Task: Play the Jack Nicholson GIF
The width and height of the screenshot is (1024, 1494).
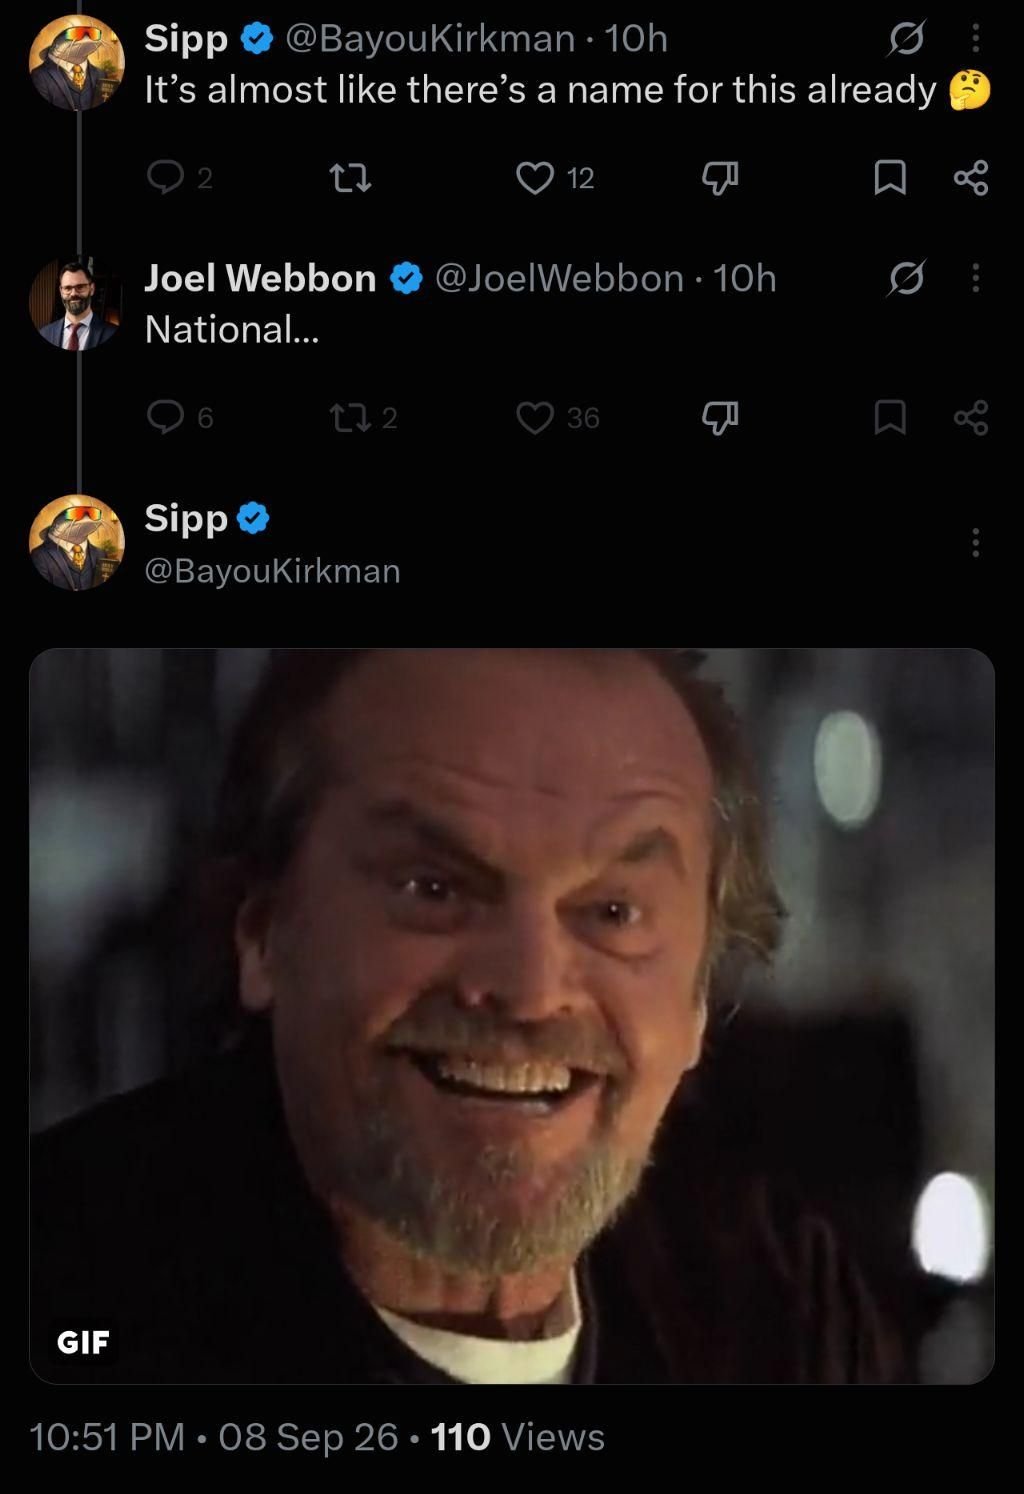Action: tap(512, 1016)
